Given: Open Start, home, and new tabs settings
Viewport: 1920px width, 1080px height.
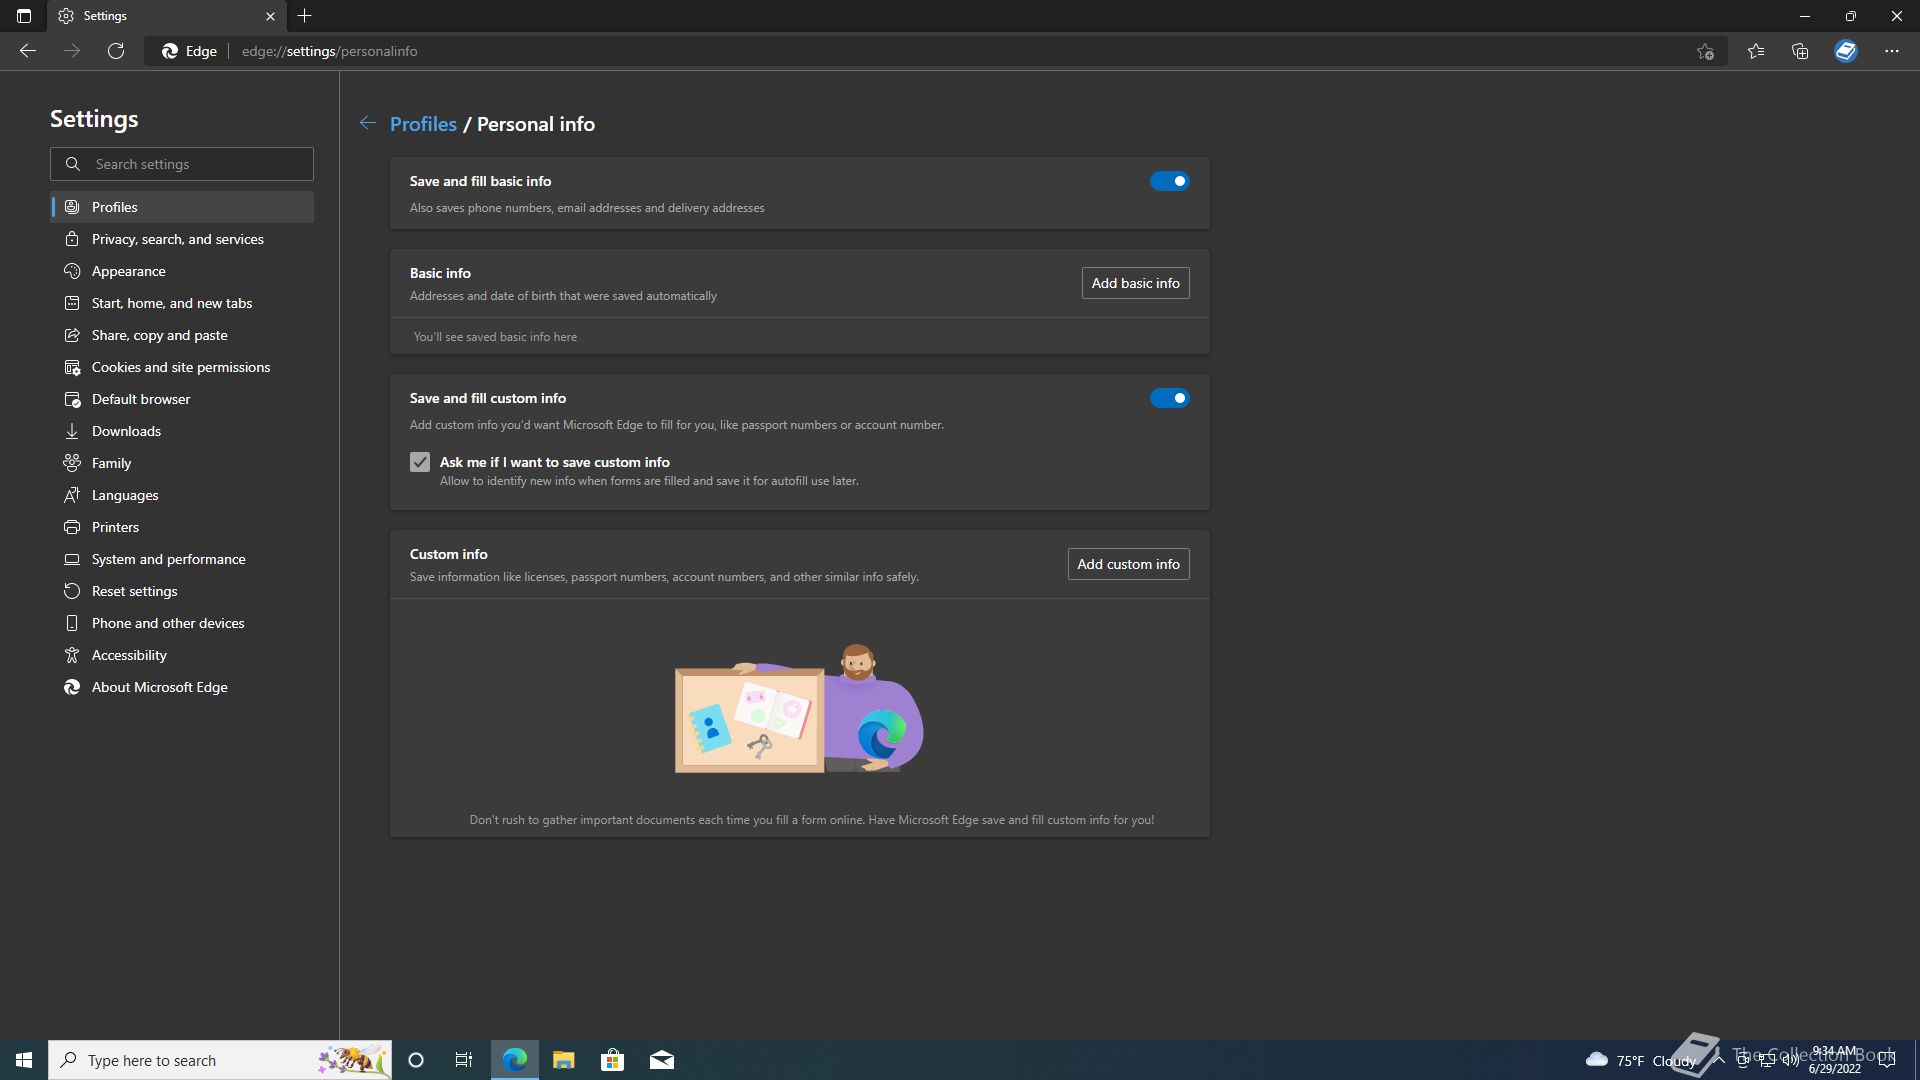Looking at the screenshot, I should 182,303.
